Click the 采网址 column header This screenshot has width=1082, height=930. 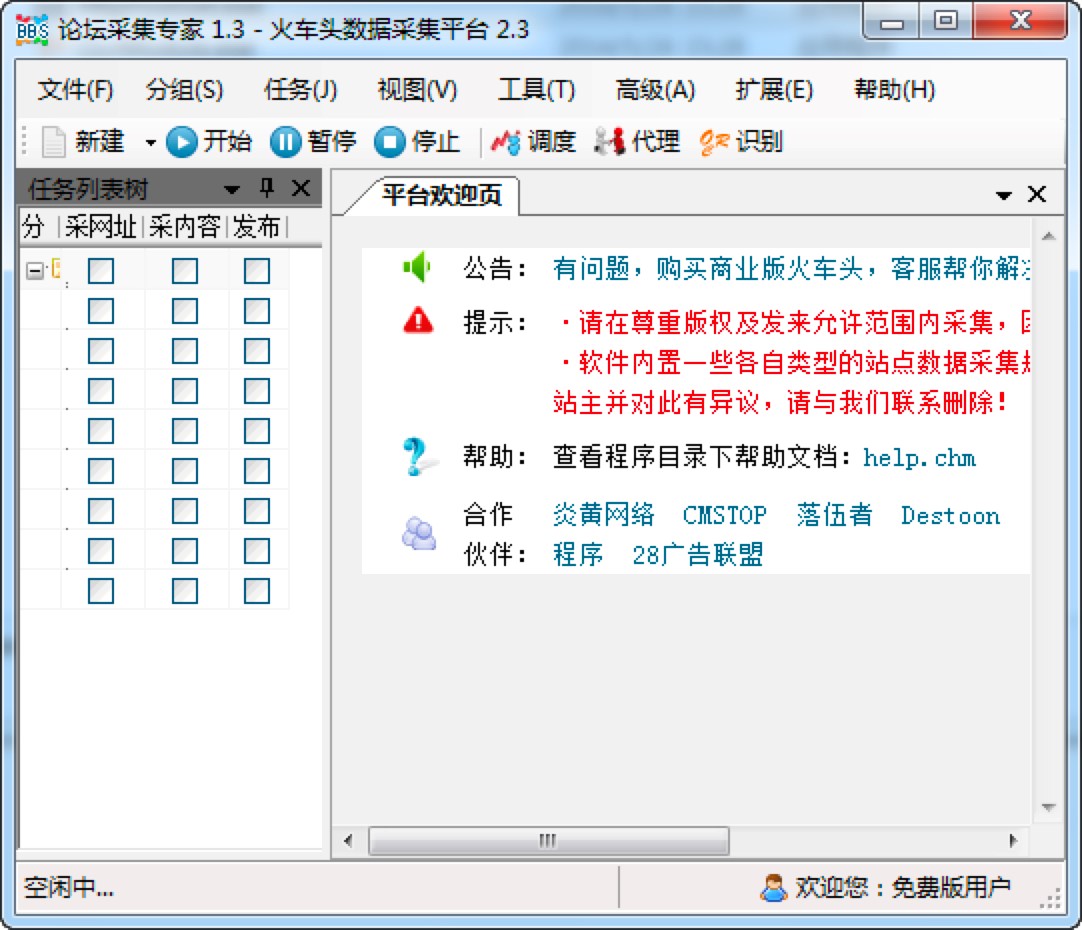(x=101, y=226)
